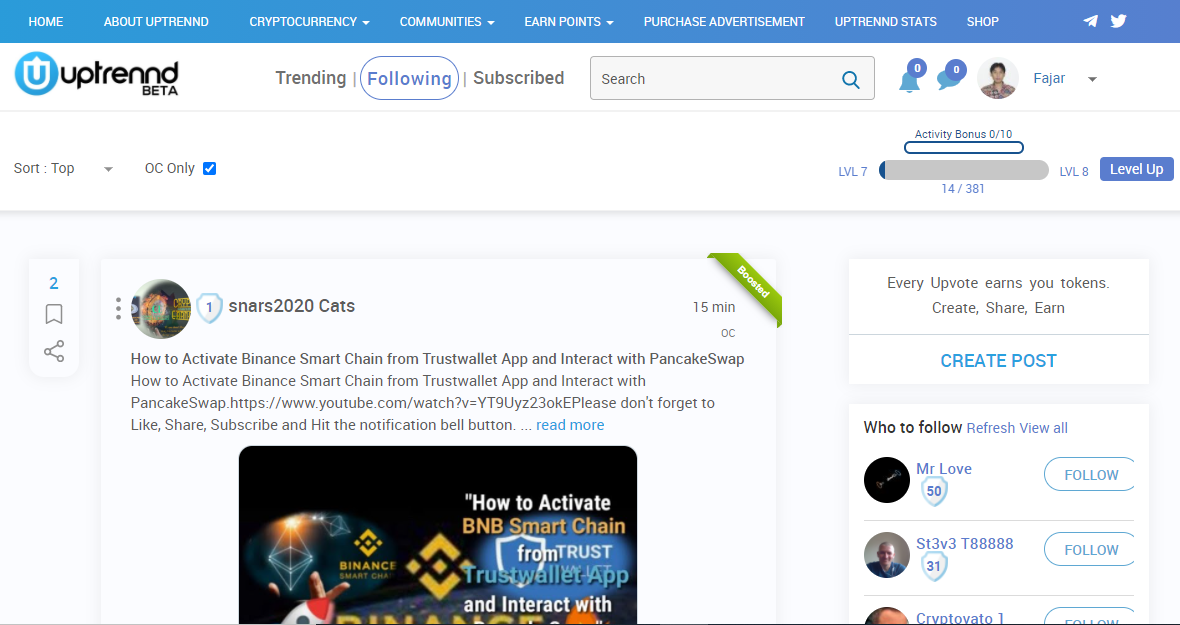Open About Uptrennd page
The image size is (1180, 625).
pos(156,22)
